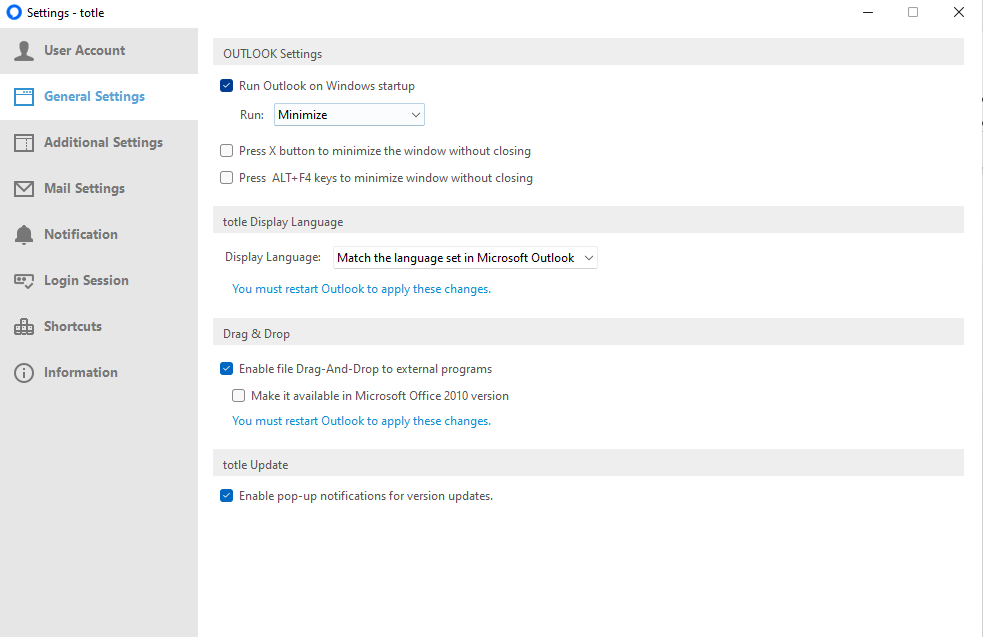Toggle Enable file Drag-And-Drop checkbox
Screen dimensions: 983x637
click(x=226, y=369)
